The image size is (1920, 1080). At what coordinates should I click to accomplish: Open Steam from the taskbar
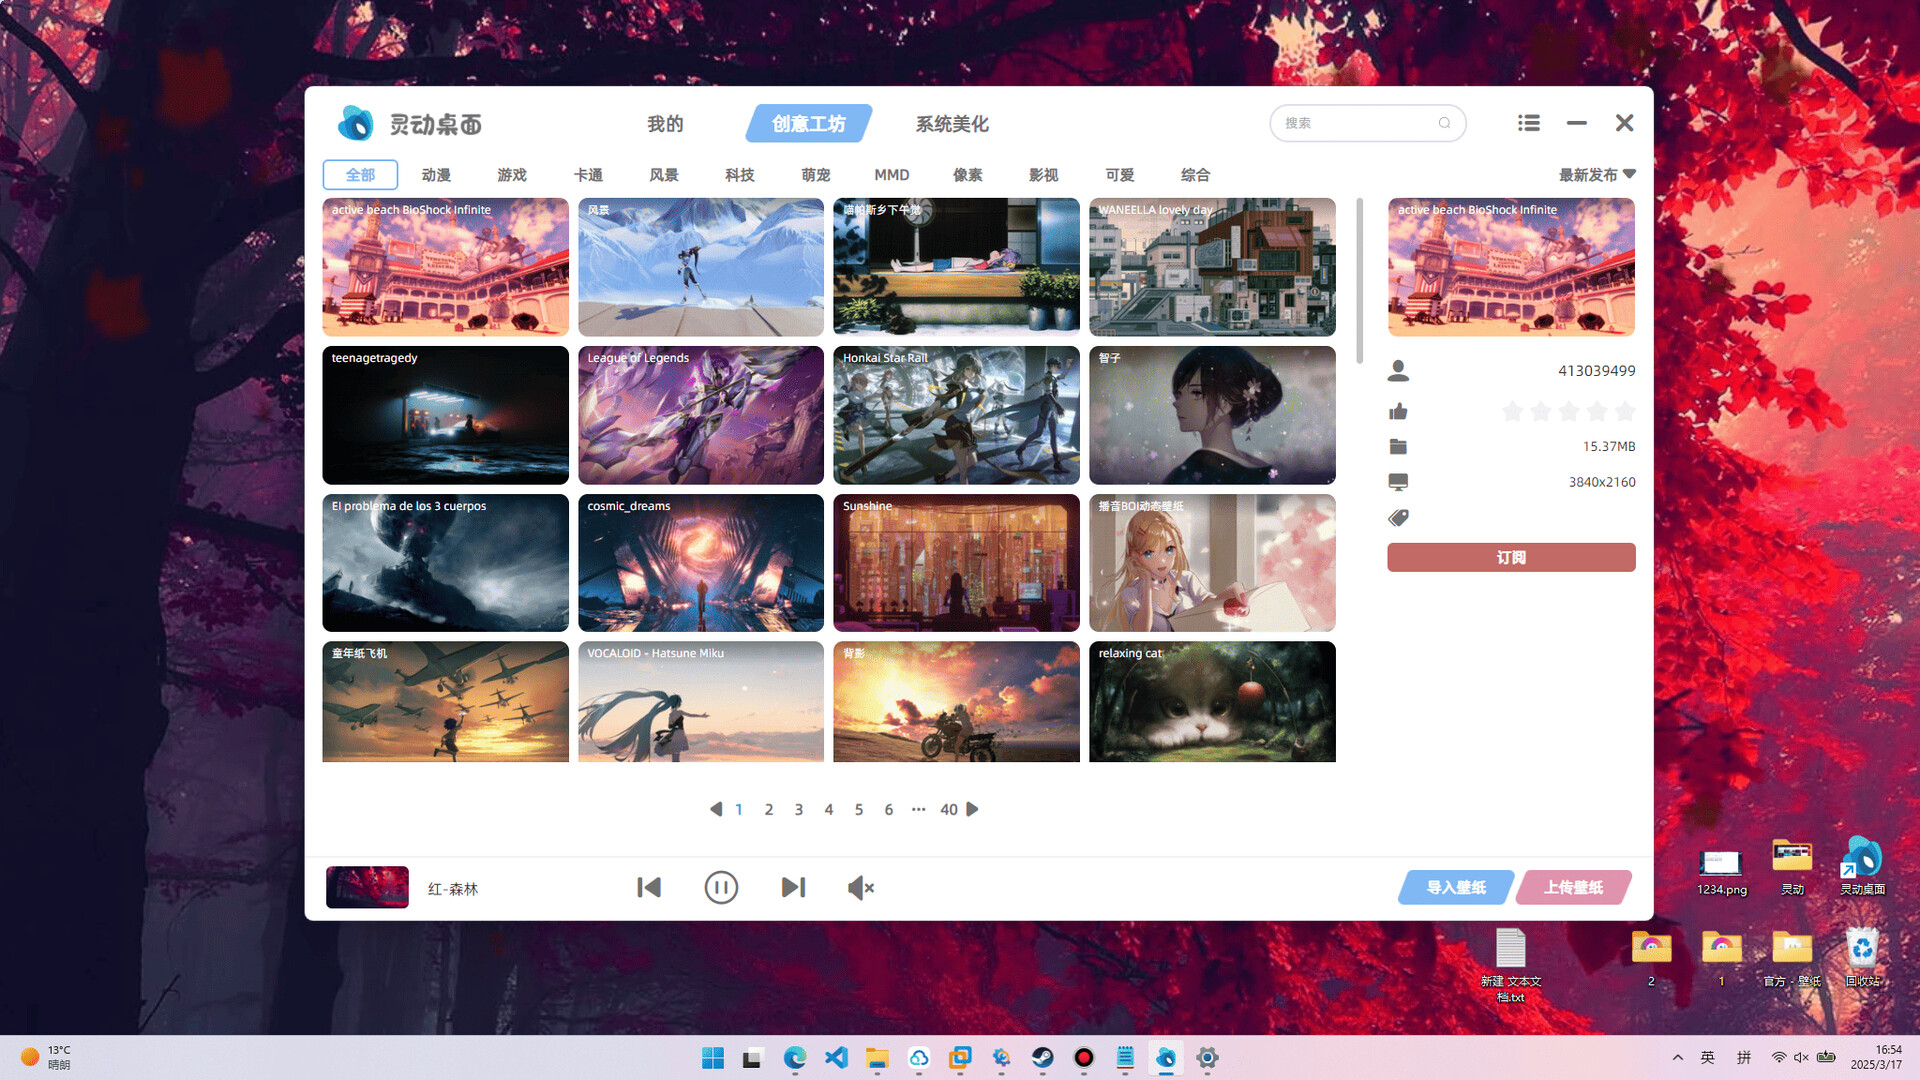[1042, 1058]
